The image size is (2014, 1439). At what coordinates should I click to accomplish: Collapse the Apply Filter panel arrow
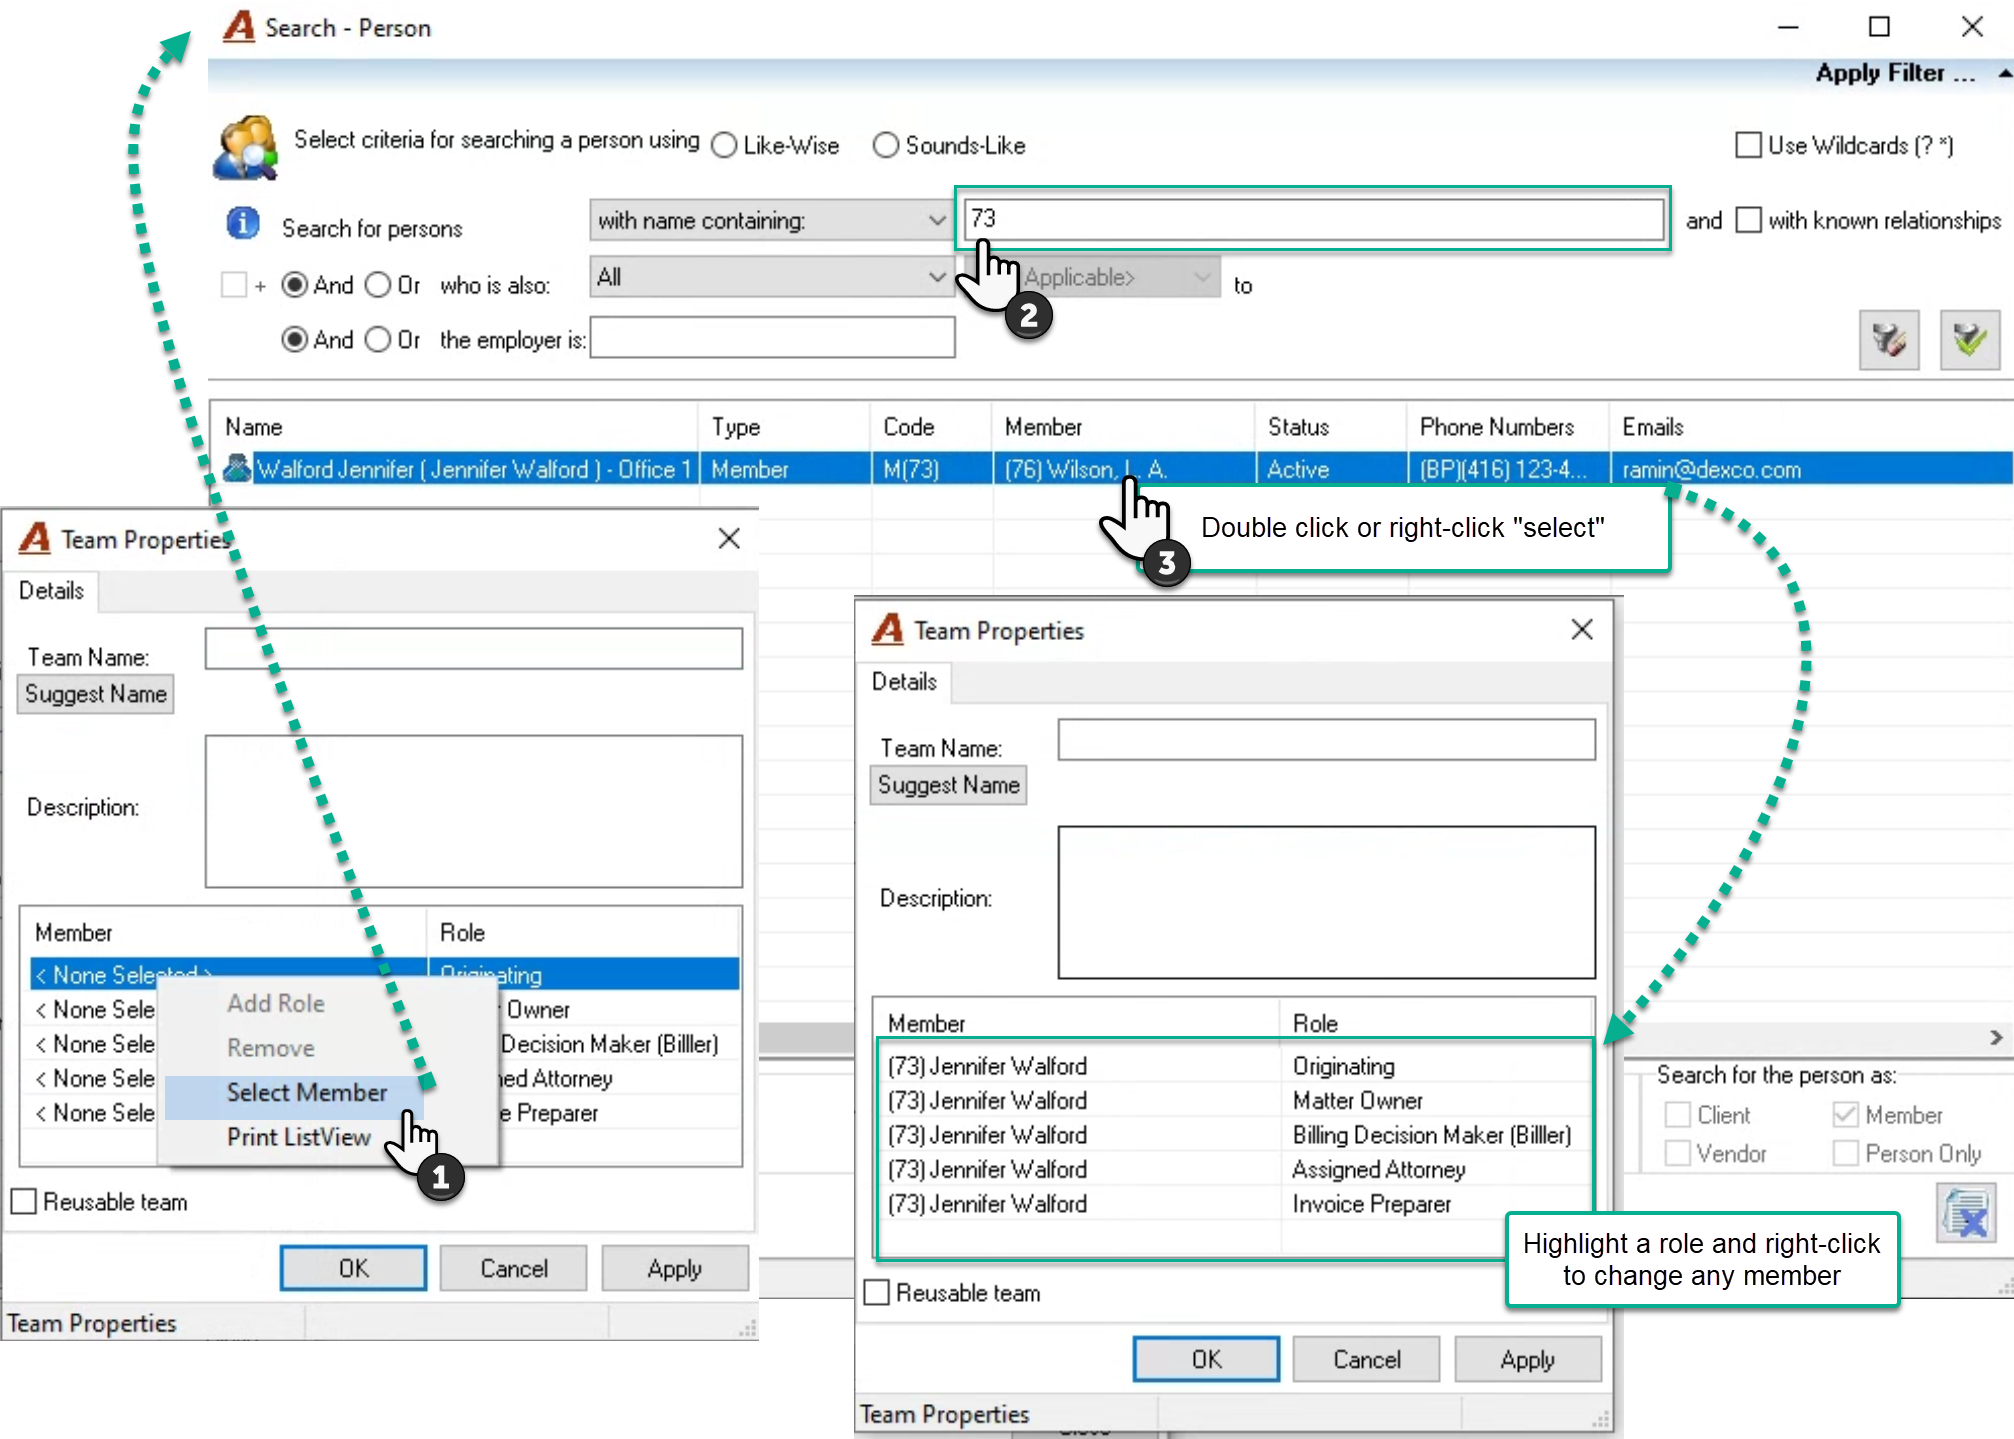(x=2004, y=73)
